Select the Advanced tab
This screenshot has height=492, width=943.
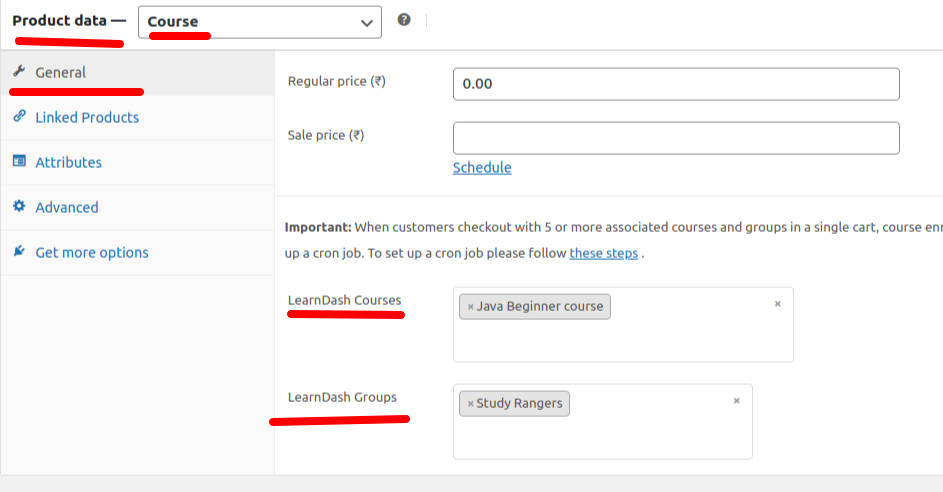coord(67,207)
